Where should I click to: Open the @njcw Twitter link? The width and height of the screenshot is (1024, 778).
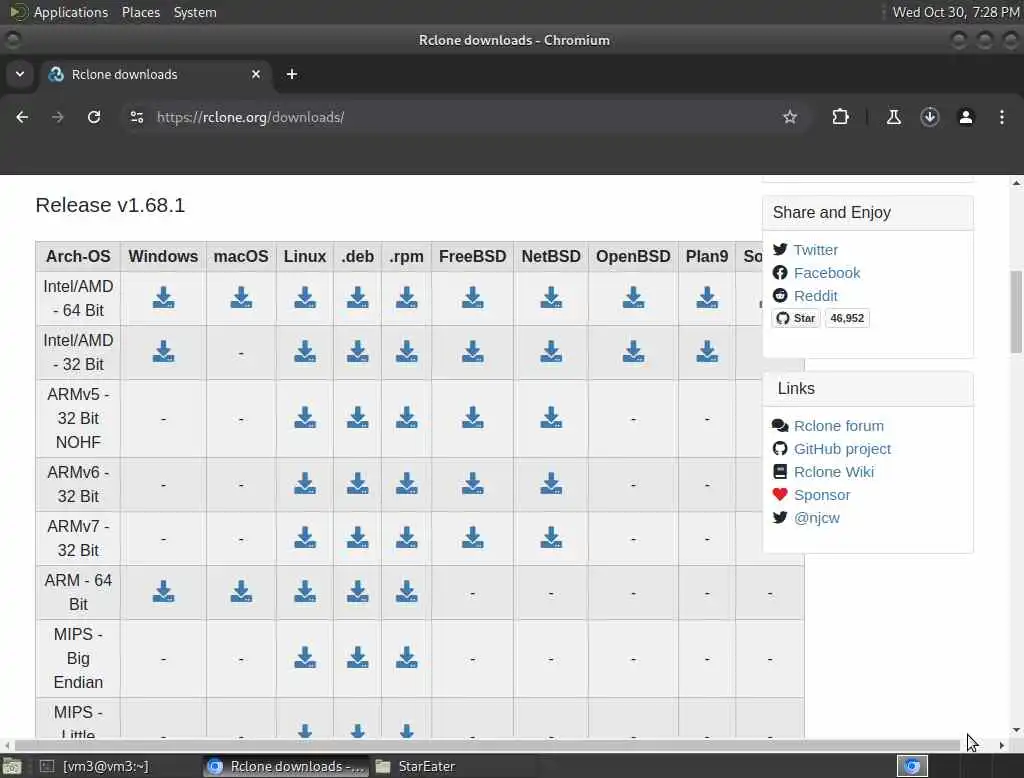tap(817, 517)
